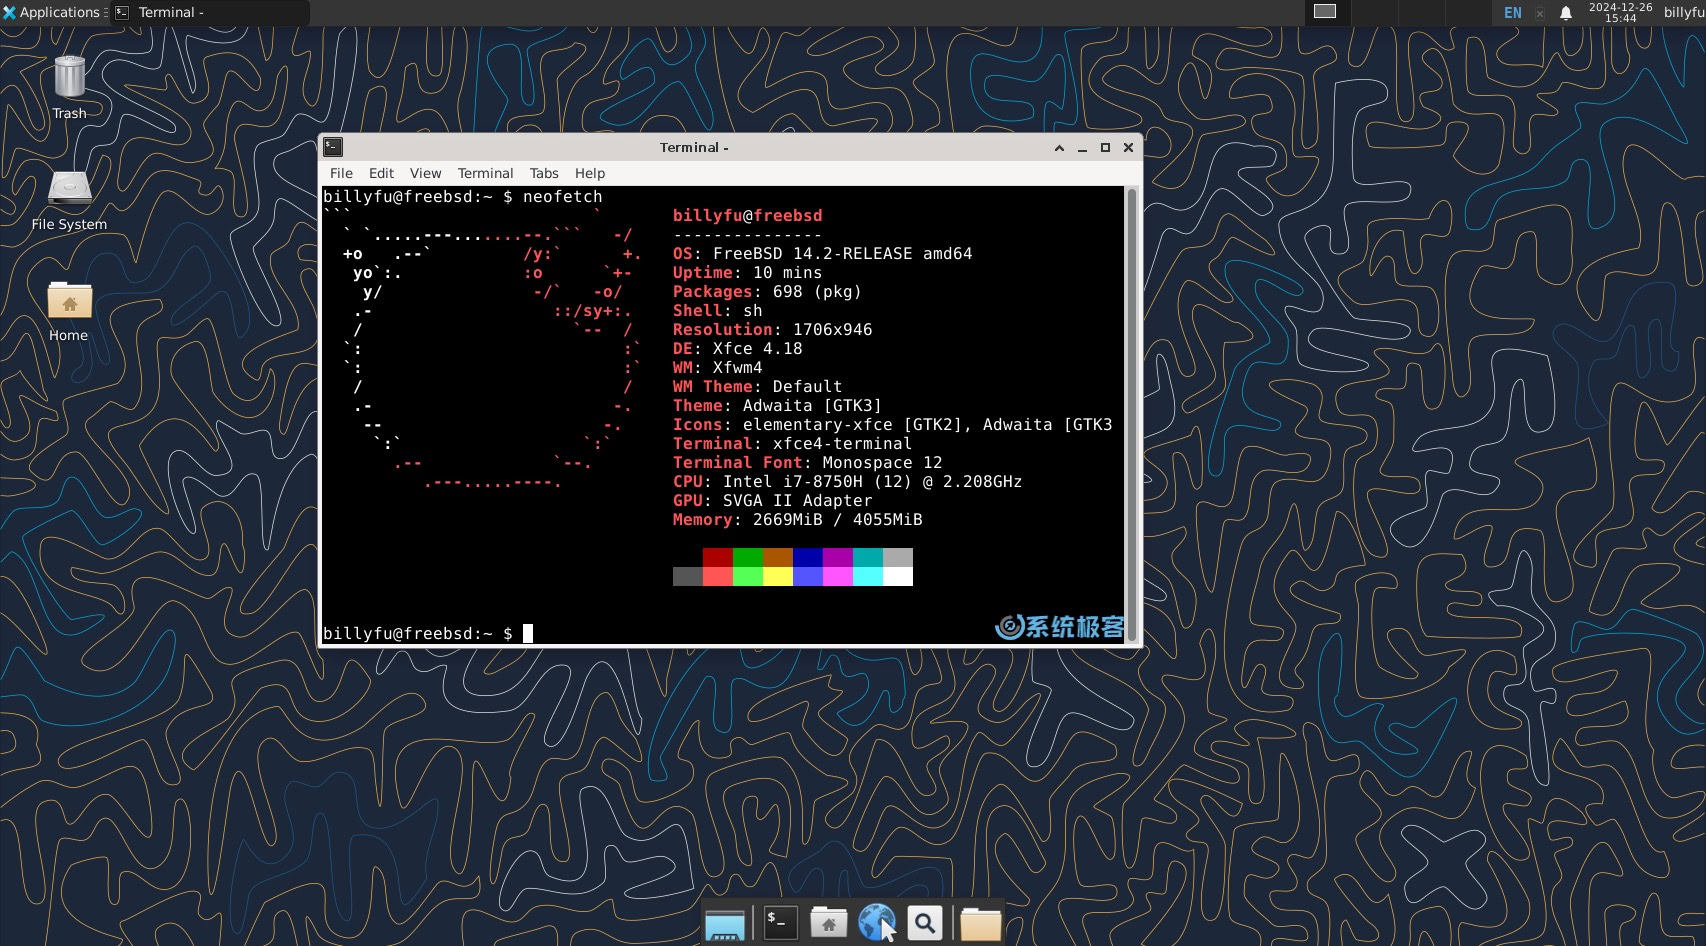Open the Applications menu in top panel
1706x946 pixels.
(55, 13)
